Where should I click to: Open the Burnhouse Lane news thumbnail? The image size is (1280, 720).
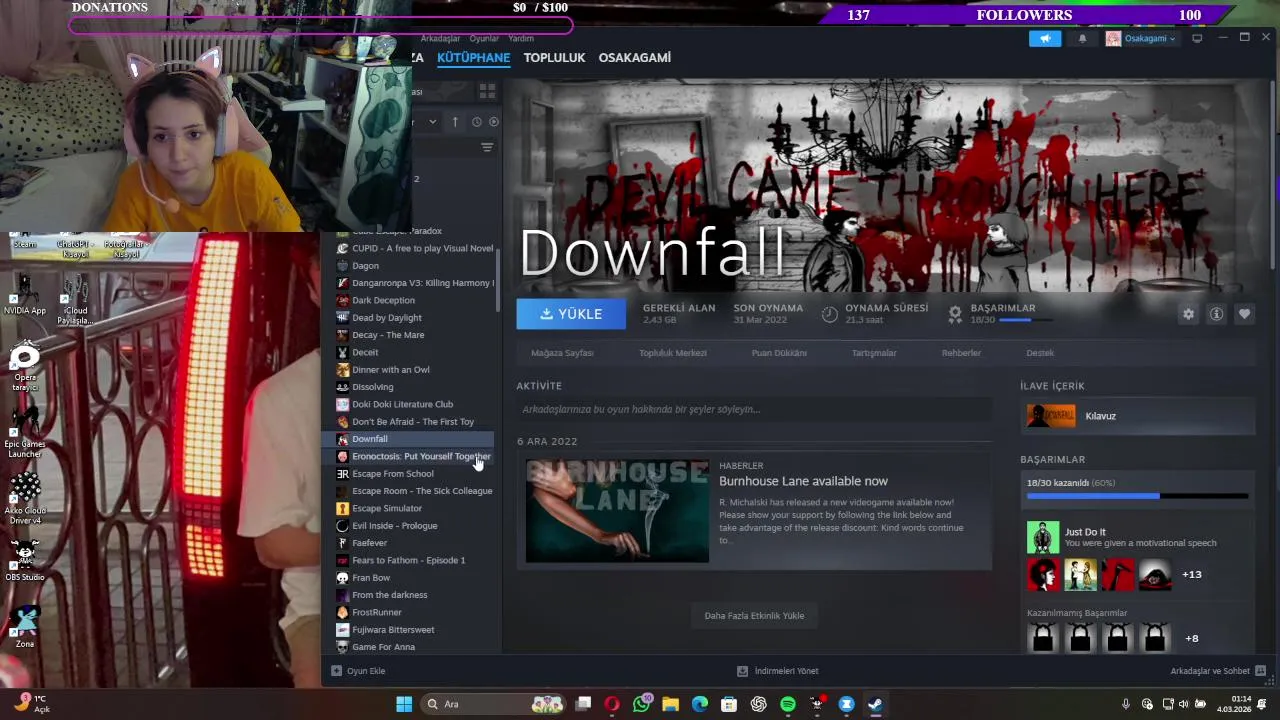[x=617, y=511]
